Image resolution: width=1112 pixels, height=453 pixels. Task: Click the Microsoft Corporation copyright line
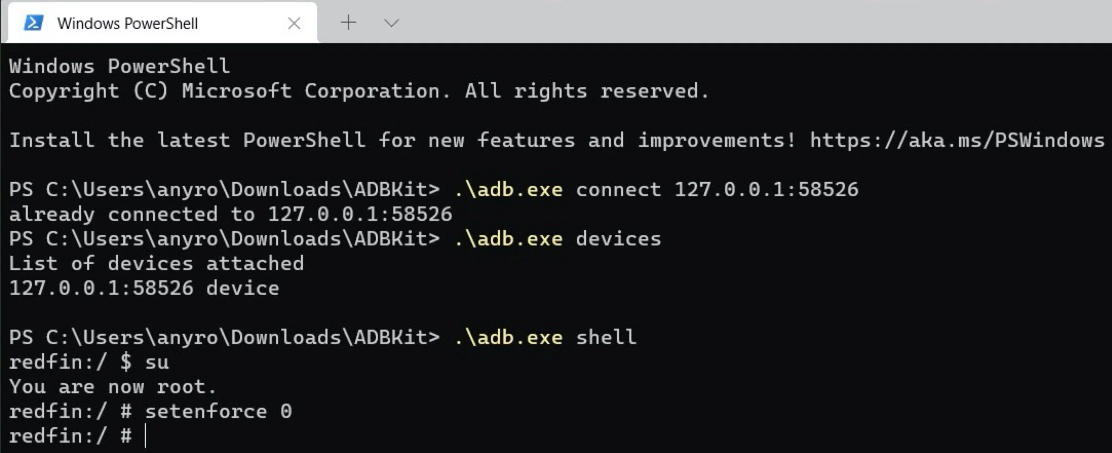point(359,91)
